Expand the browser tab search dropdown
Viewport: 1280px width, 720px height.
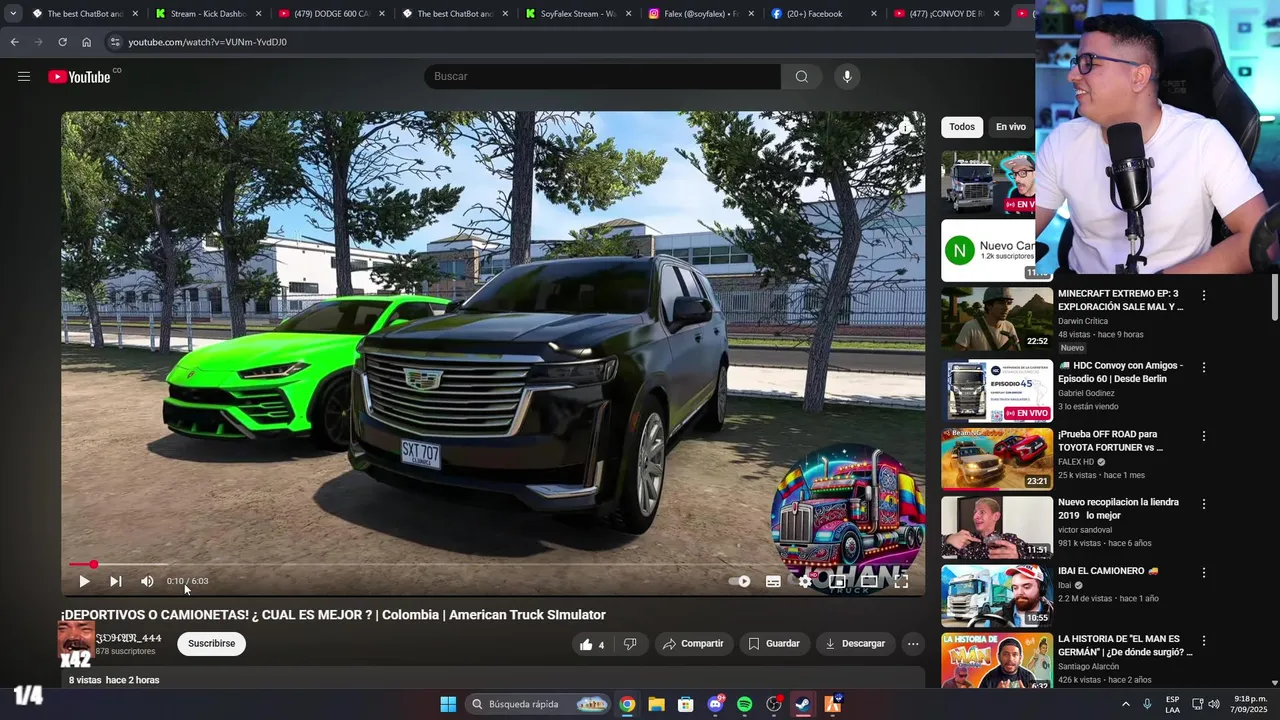(13, 14)
